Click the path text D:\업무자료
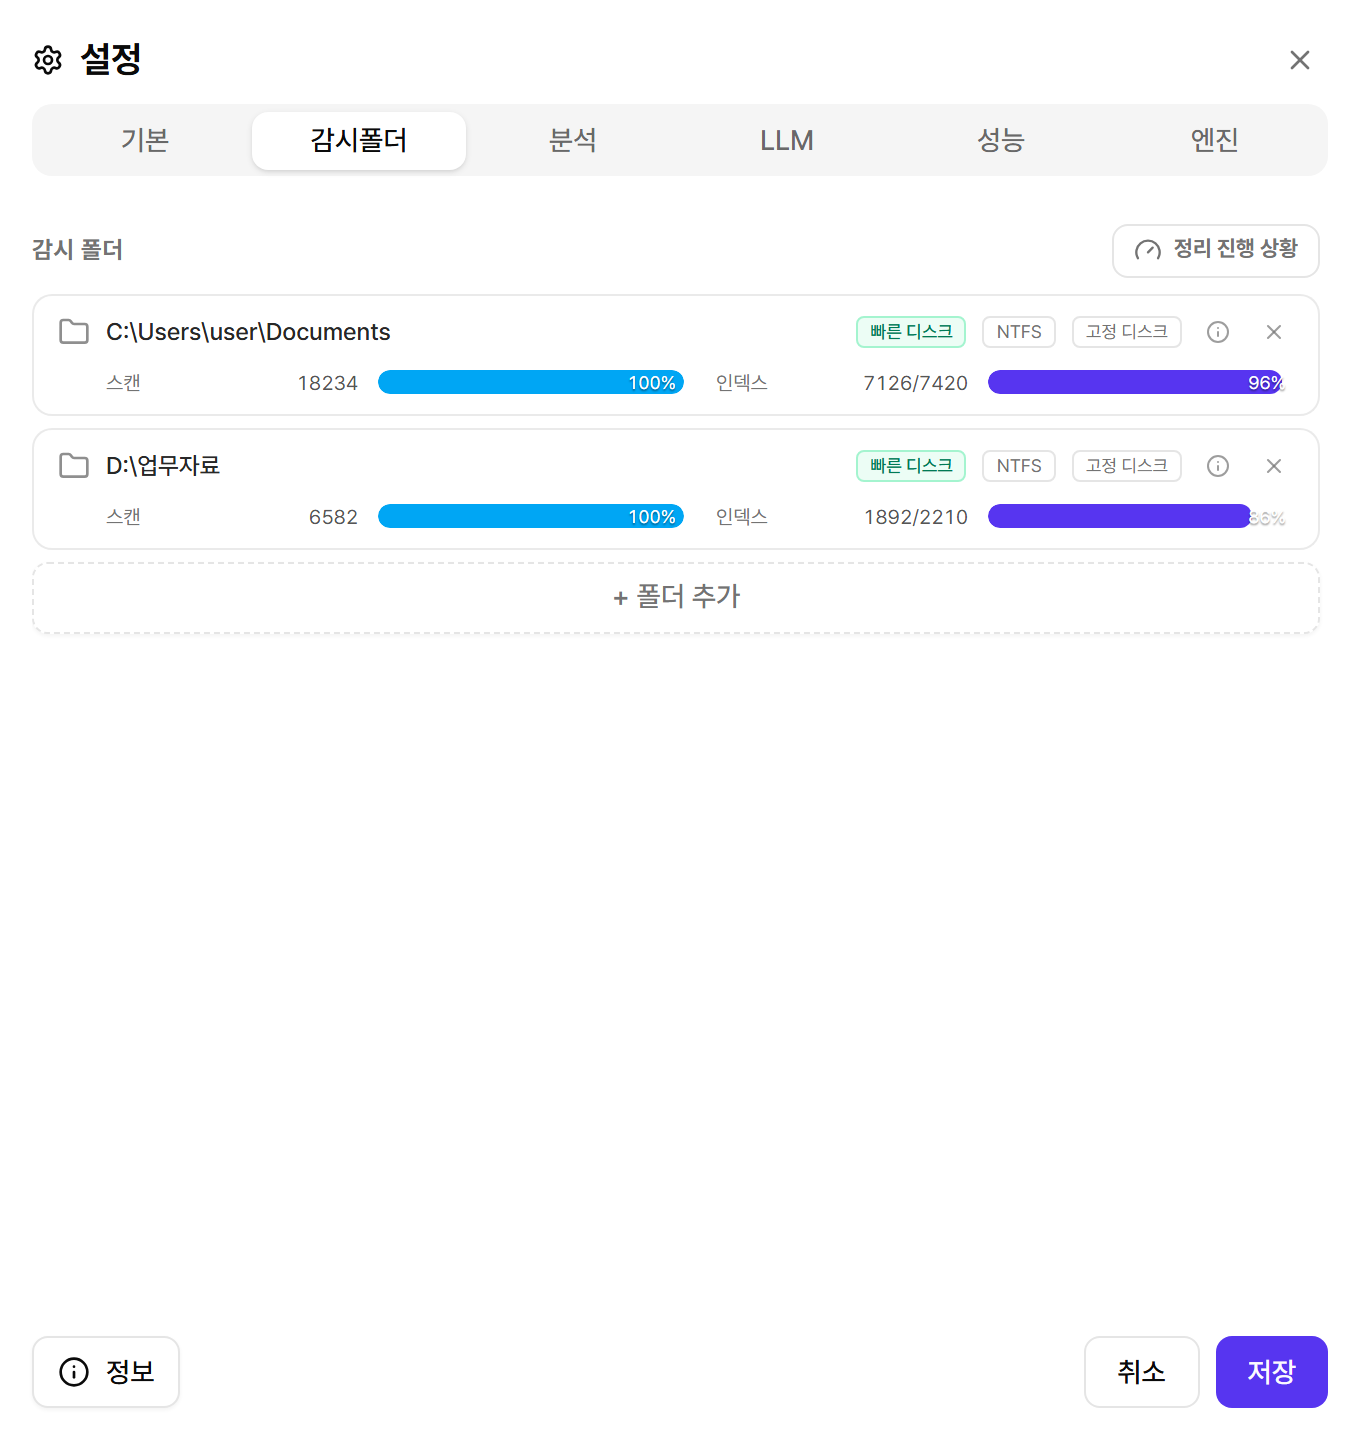This screenshot has height=1440, width=1360. pyautogui.click(x=163, y=466)
